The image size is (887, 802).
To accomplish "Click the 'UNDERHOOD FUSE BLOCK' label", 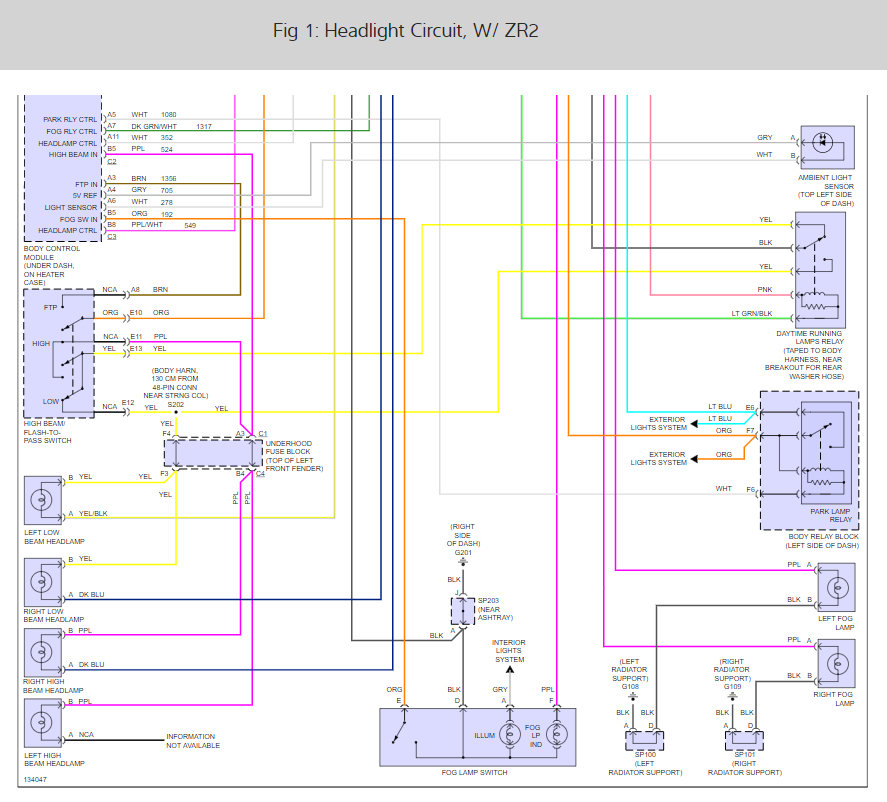I will pos(289,447).
